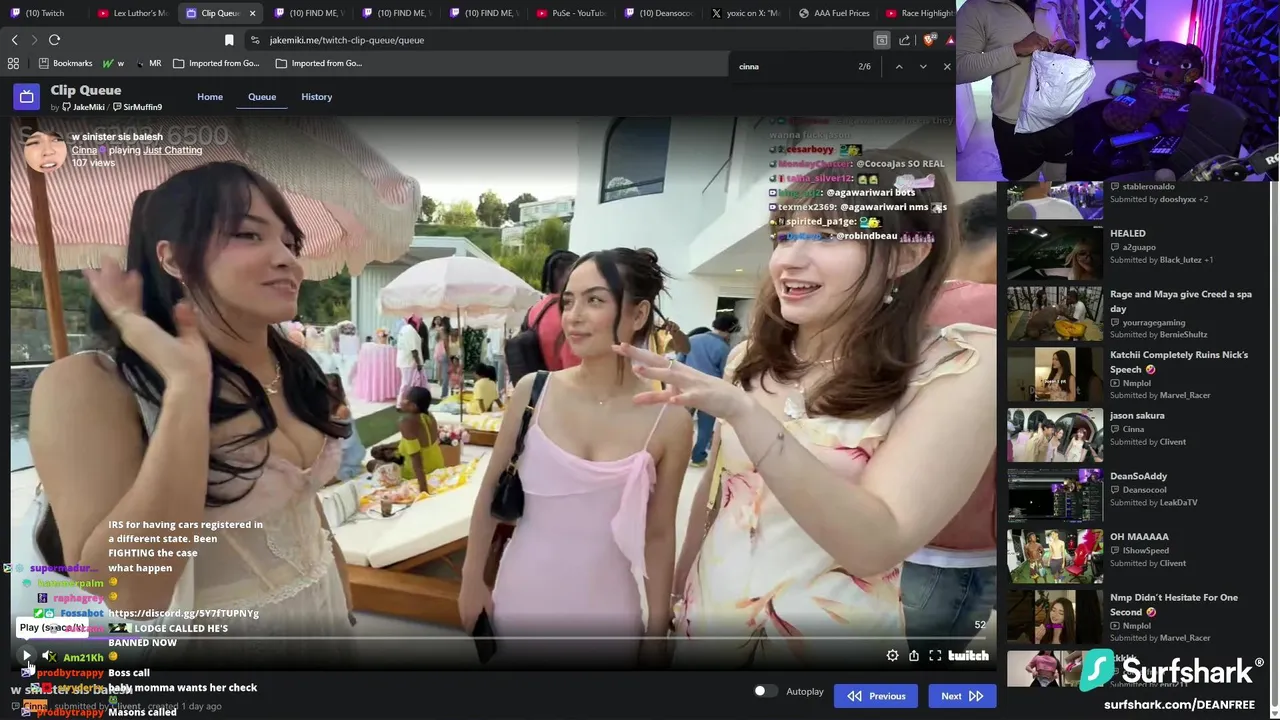The height and width of the screenshot is (720, 1280).
Task: Switch to the History tab
Action: click(x=317, y=97)
